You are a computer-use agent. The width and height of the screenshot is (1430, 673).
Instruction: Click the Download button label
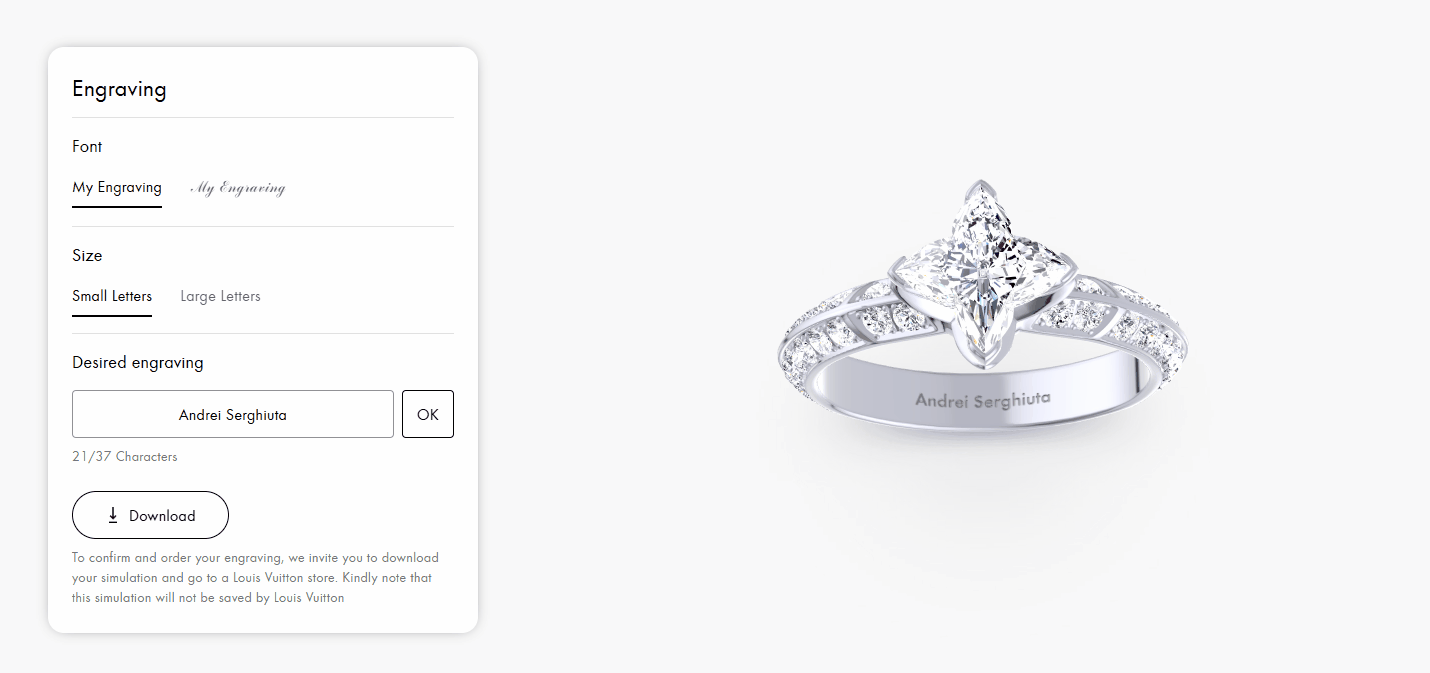(162, 516)
